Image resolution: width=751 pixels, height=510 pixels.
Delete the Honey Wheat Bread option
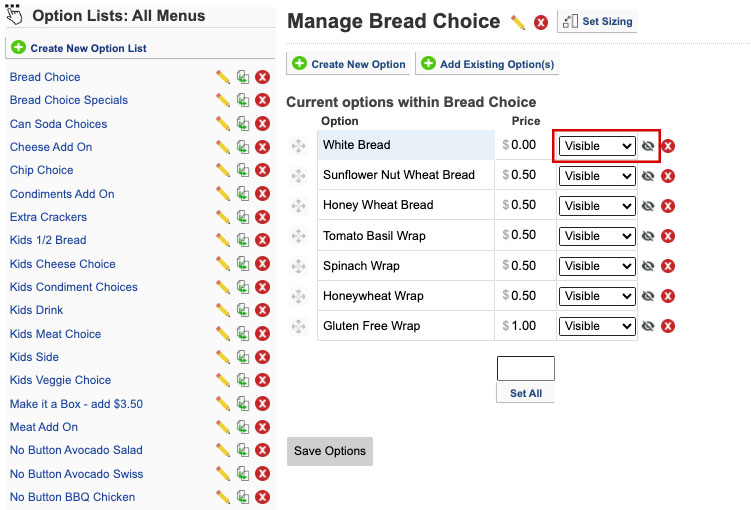click(668, 206)
